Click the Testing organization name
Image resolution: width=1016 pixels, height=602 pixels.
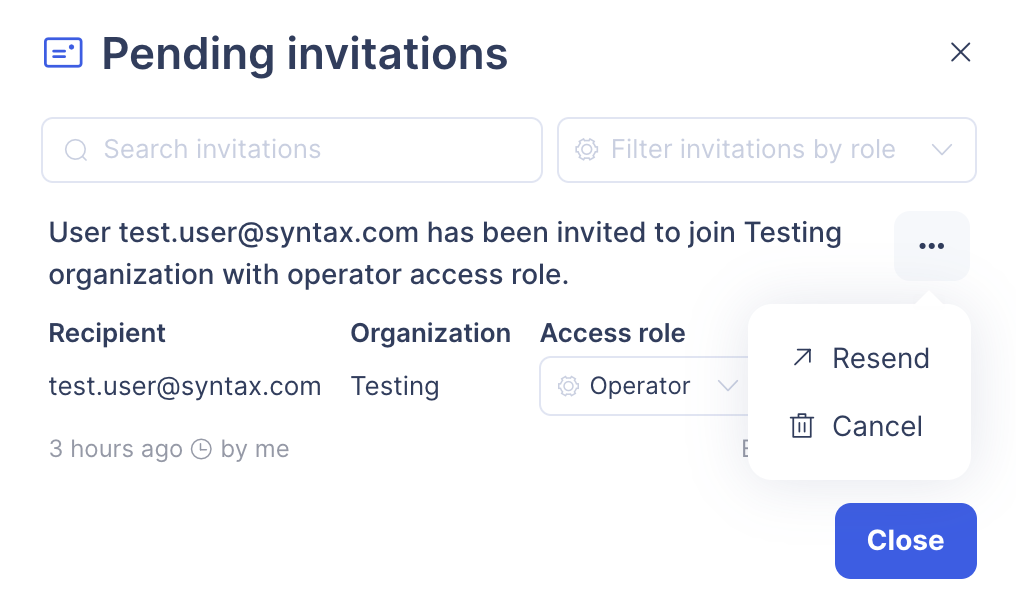click(x=395, y=386)
